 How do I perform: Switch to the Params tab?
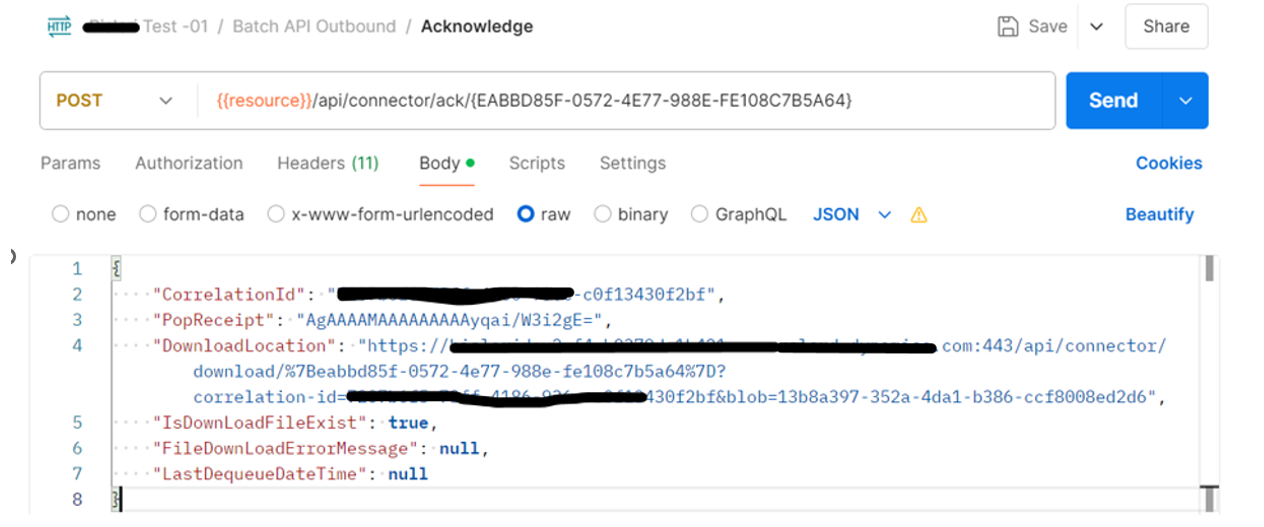click(x=70, y=163)
